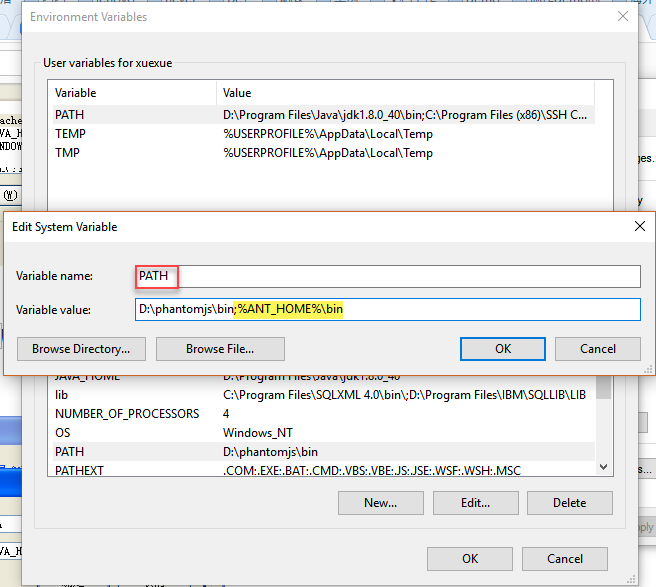Viewport: 656px width, 587px height.
Task: Click Edit... under system variables
Action: (475, 503)
